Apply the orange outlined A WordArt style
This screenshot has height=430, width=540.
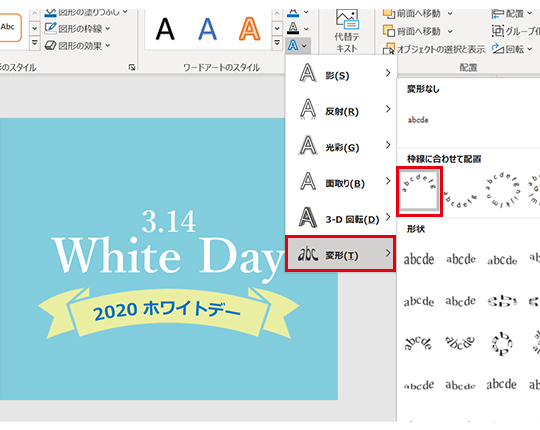[x=249, y=29]
